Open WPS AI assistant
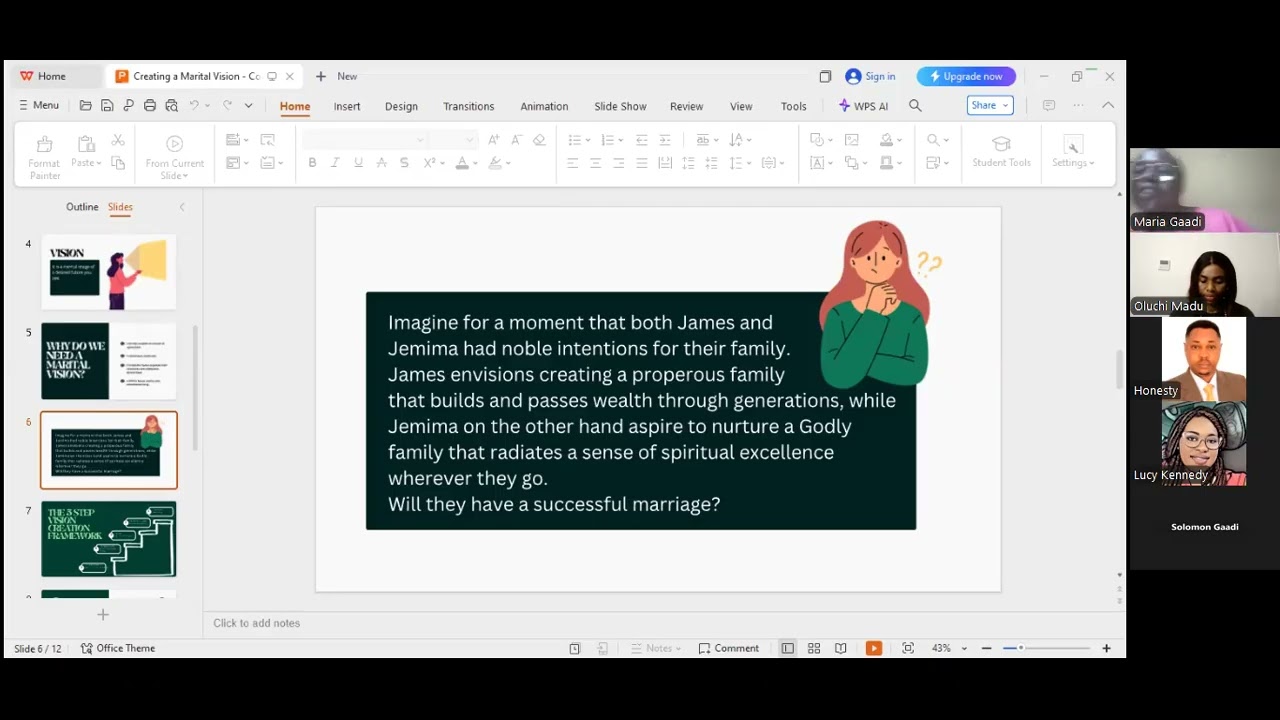The height and width of the screenshot is (720, 1280). coord(863,105)
